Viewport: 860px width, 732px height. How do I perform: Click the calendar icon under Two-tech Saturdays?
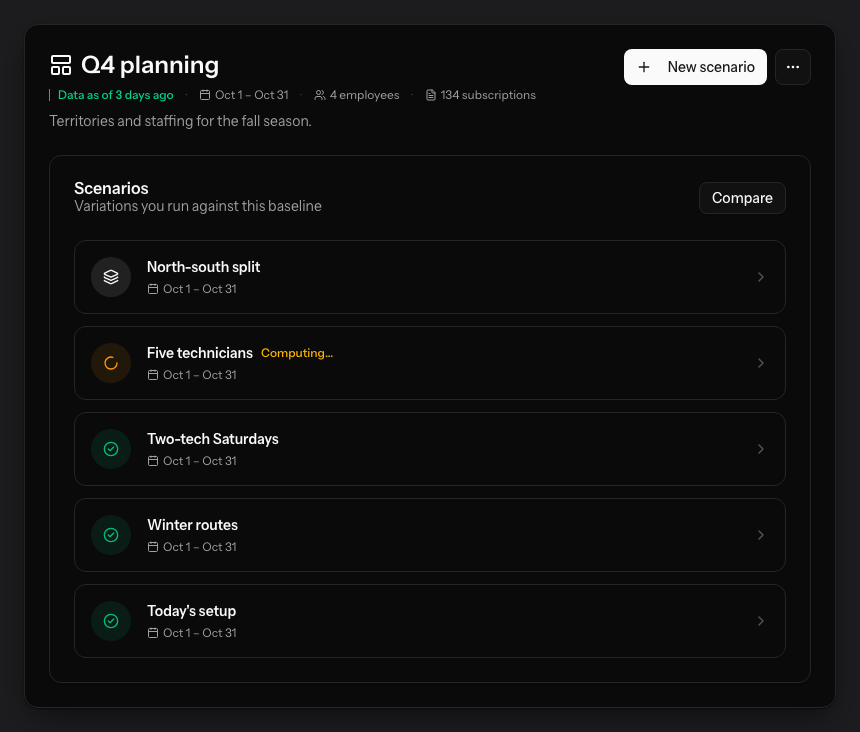click(153, 461)
